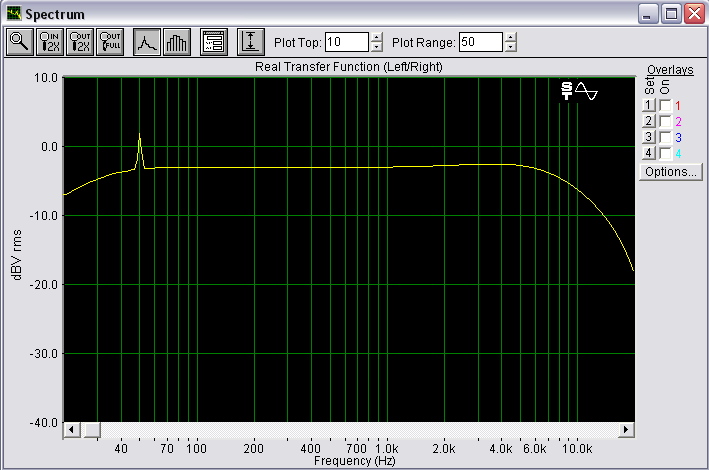Open the overlay Options dialog
This screenshot has width=709, height=470.
point(670,172)
